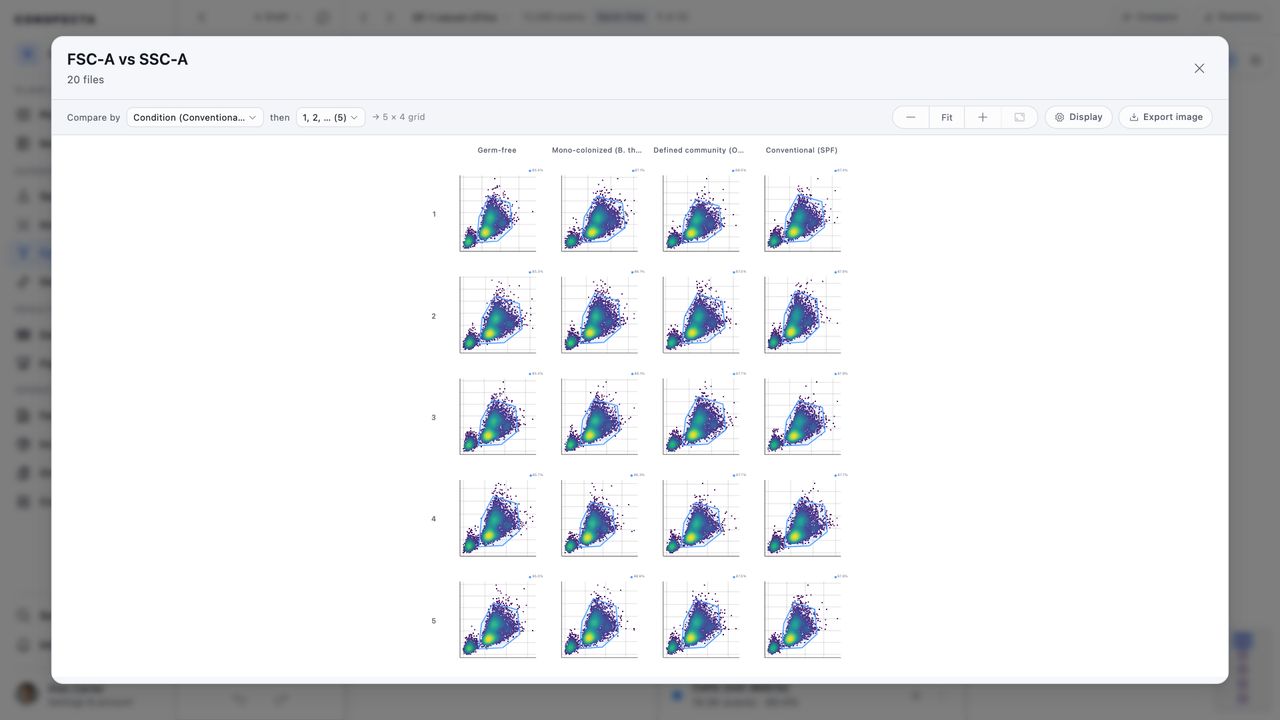
Task: Select the Defined community plot in row 2
Action: (x=701, y=314)
